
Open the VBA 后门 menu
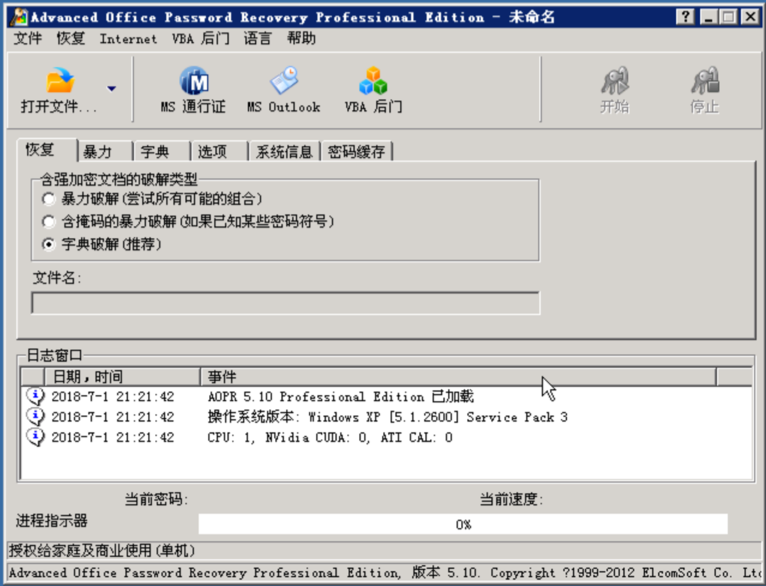pyautogui.click(x=201, y=39)
